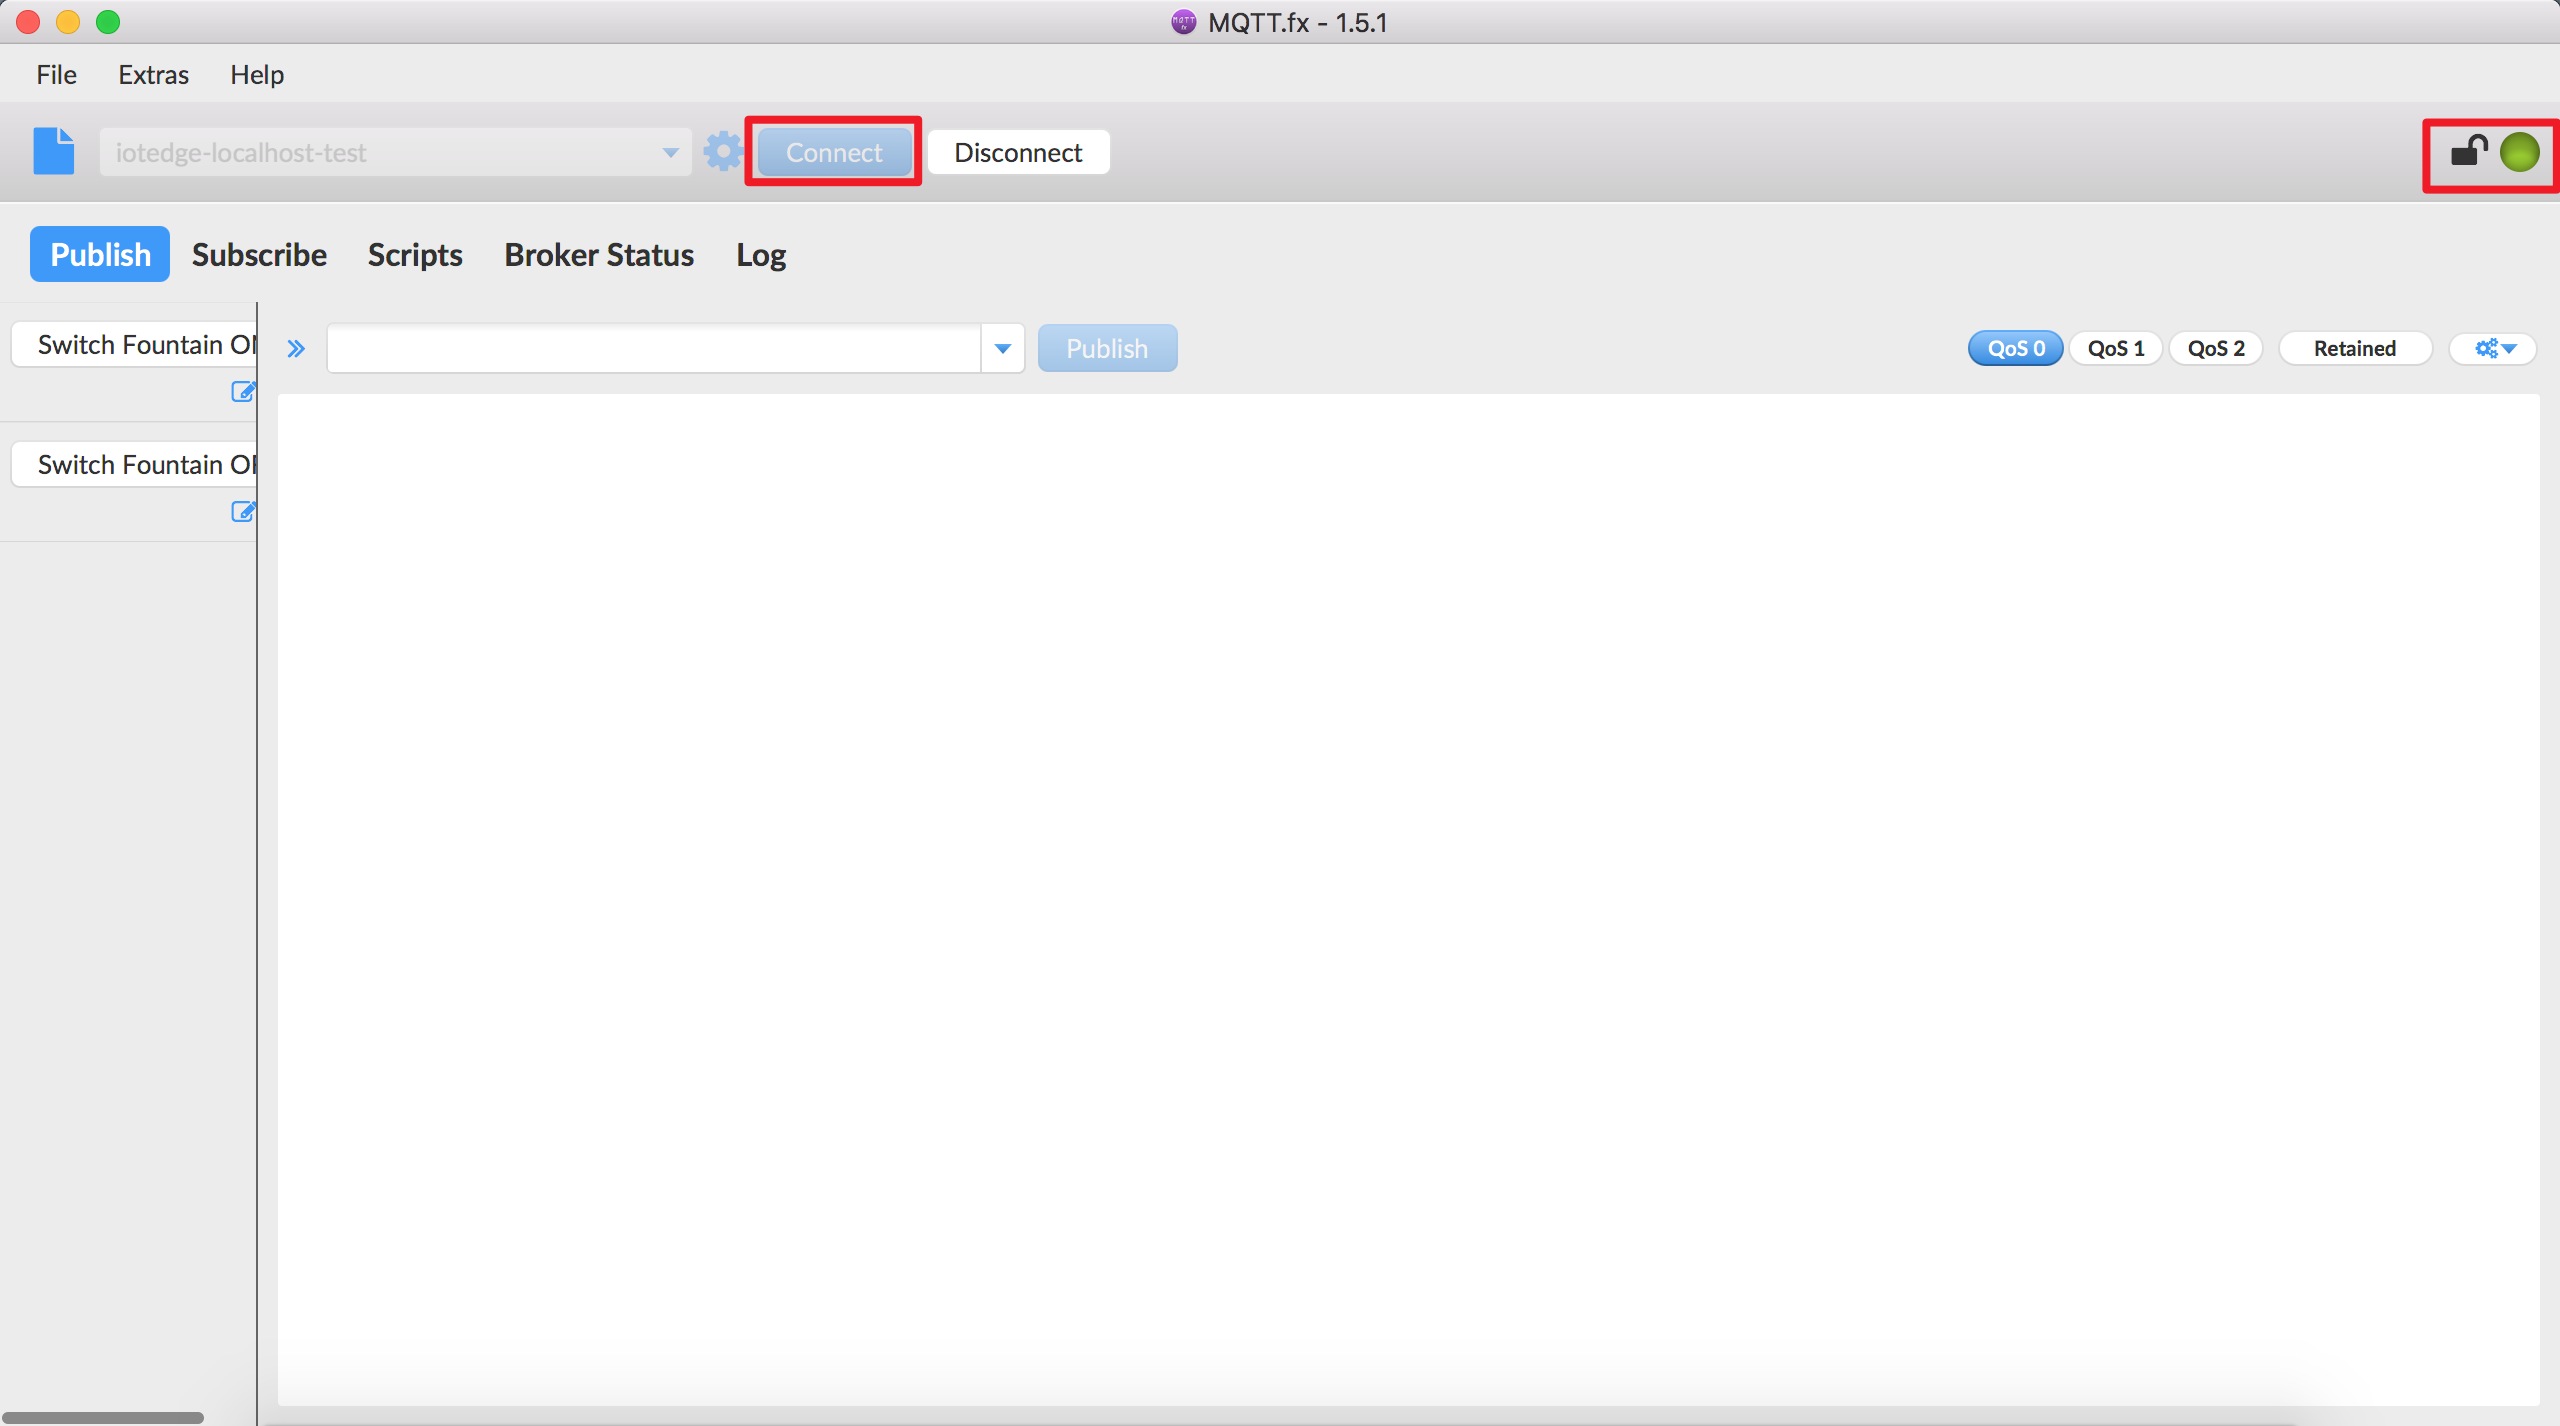Click the additional options icon top-right
This screenshot has width=2560, height=1426.
click(x=2493, y=348)
